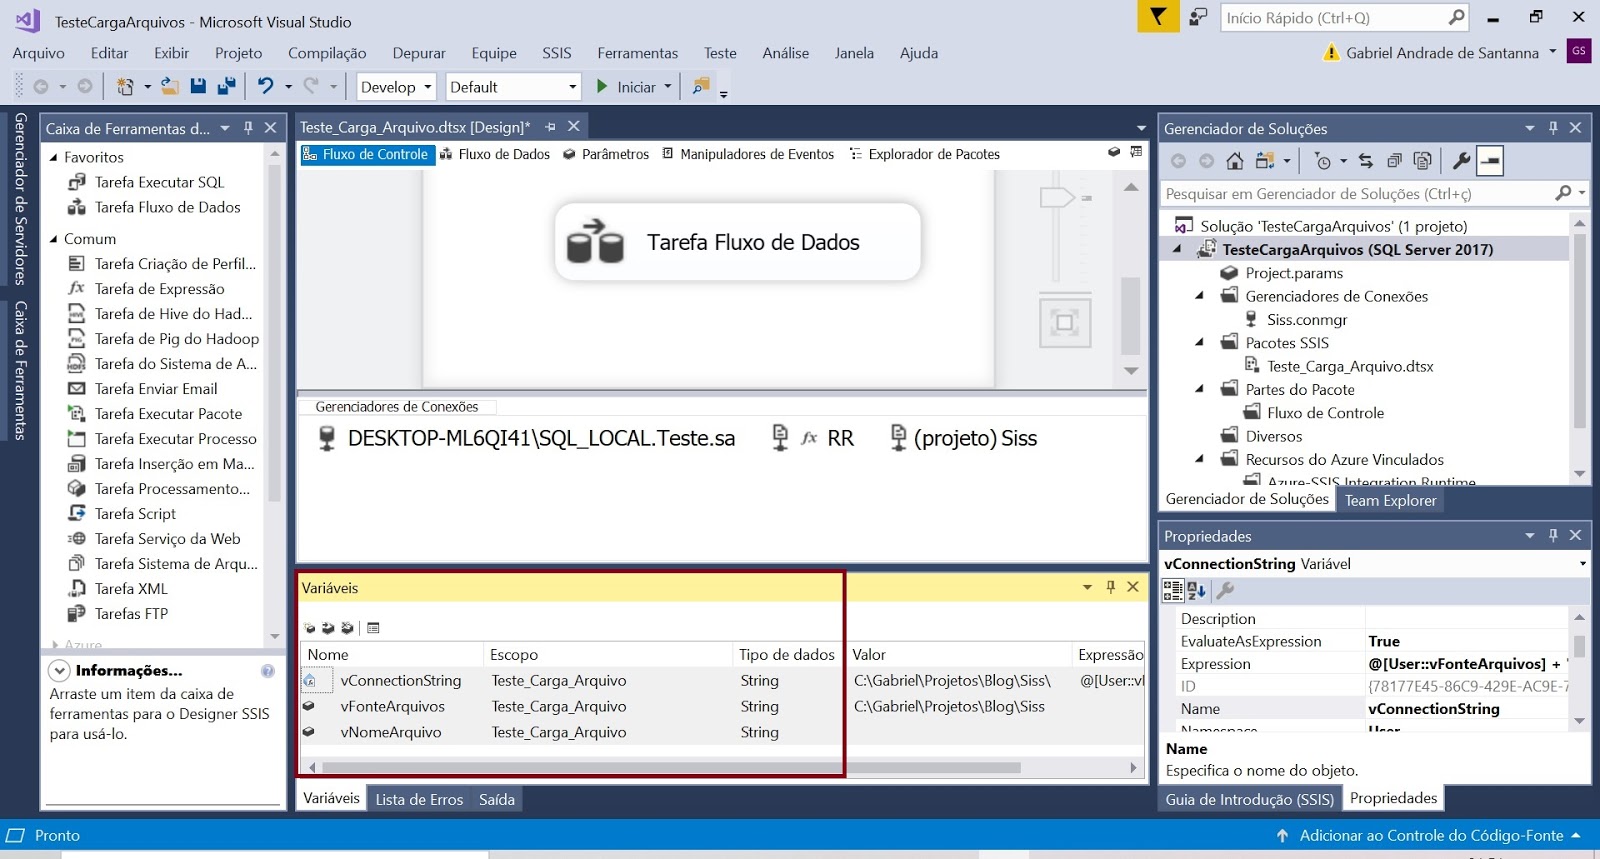1600x859 pixels.
Task: Click the Show All Files icon
Action: 1423,161
